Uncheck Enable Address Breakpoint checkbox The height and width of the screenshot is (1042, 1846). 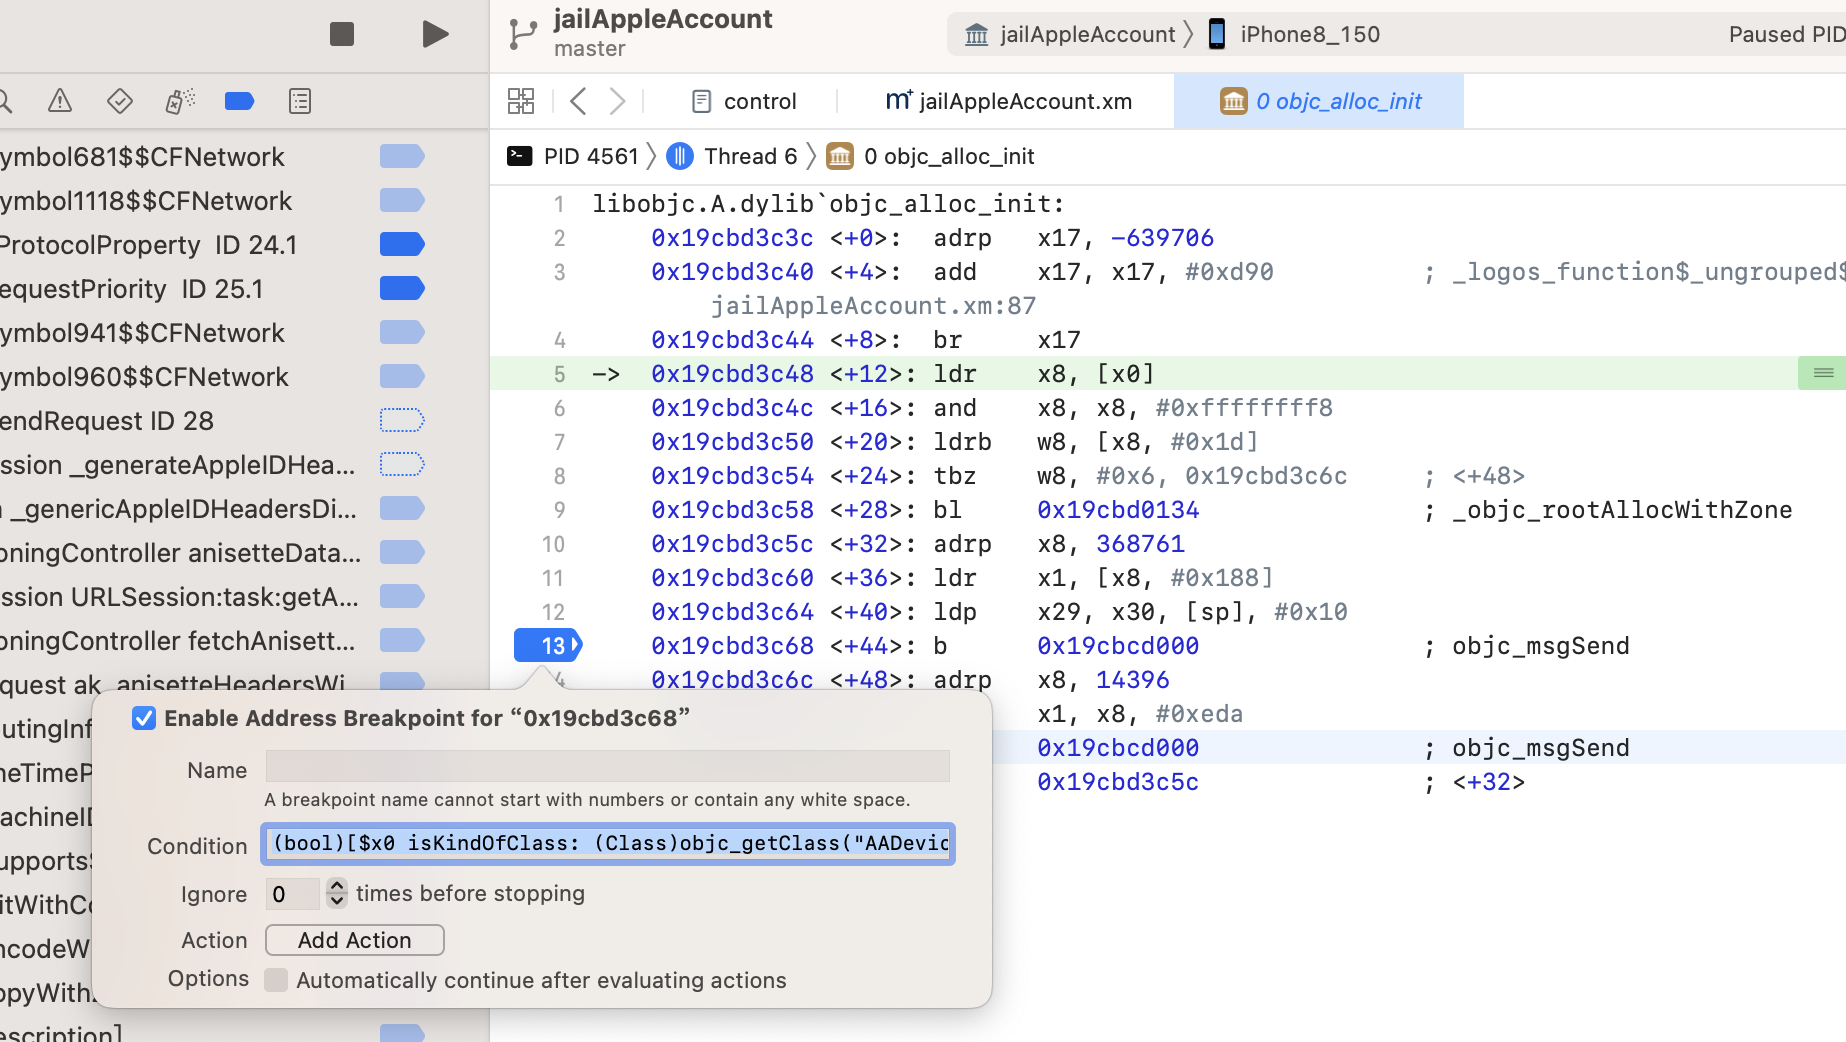[144, 718]
